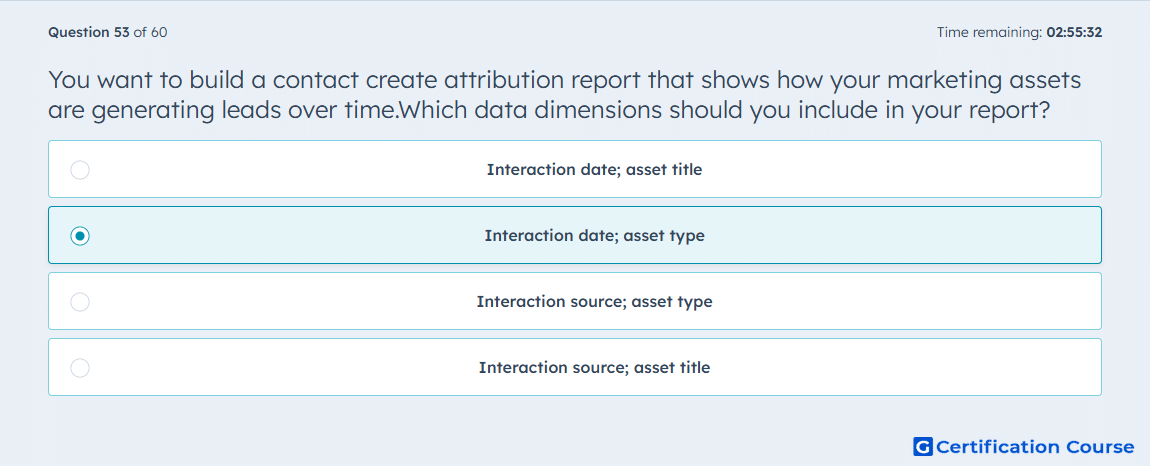Click the bold 'Question 53' label

[x=89, y=32]
